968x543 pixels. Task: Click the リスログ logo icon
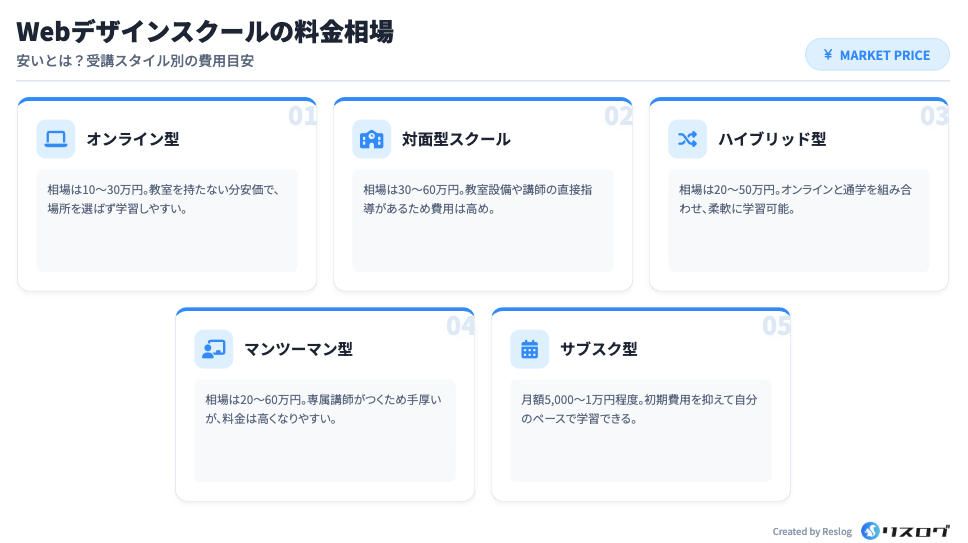coord(870,531)
